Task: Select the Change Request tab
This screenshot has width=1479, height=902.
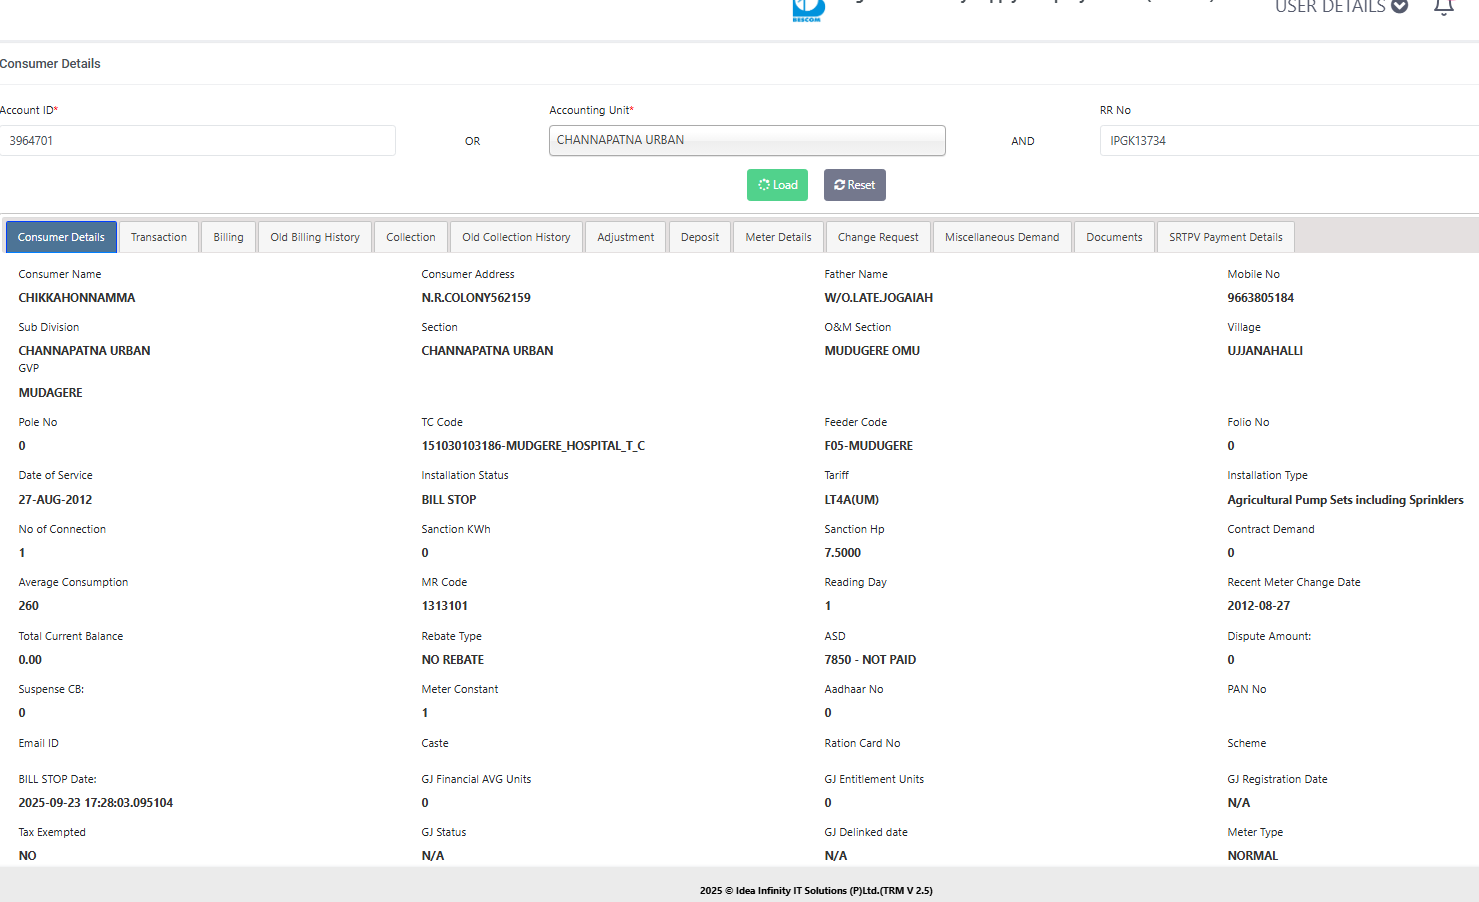Action: click(x=878, y=237)
